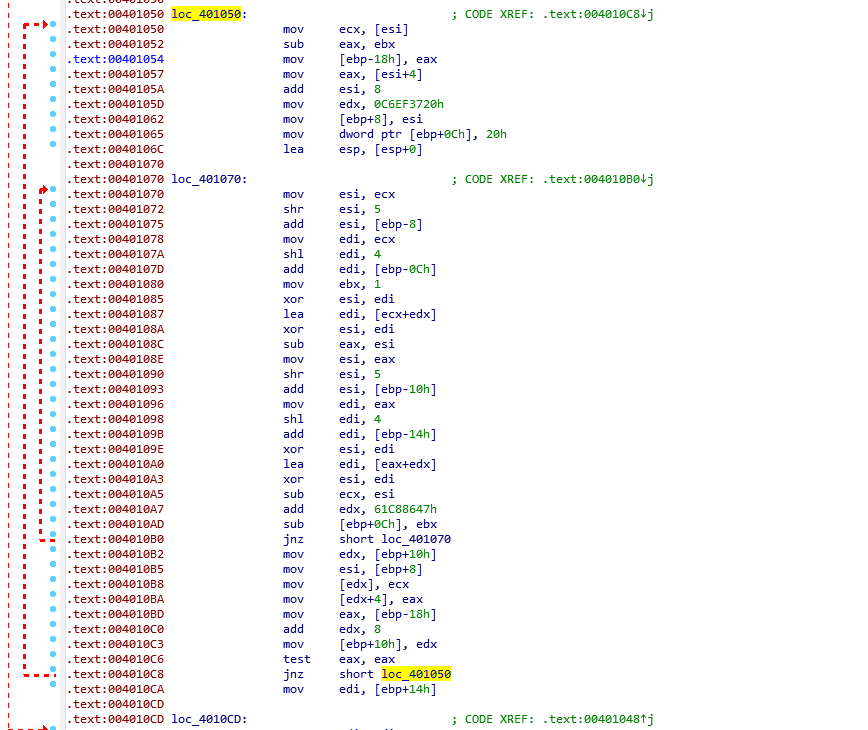
Task: Click address .text:004010C3
Action: 115,644
